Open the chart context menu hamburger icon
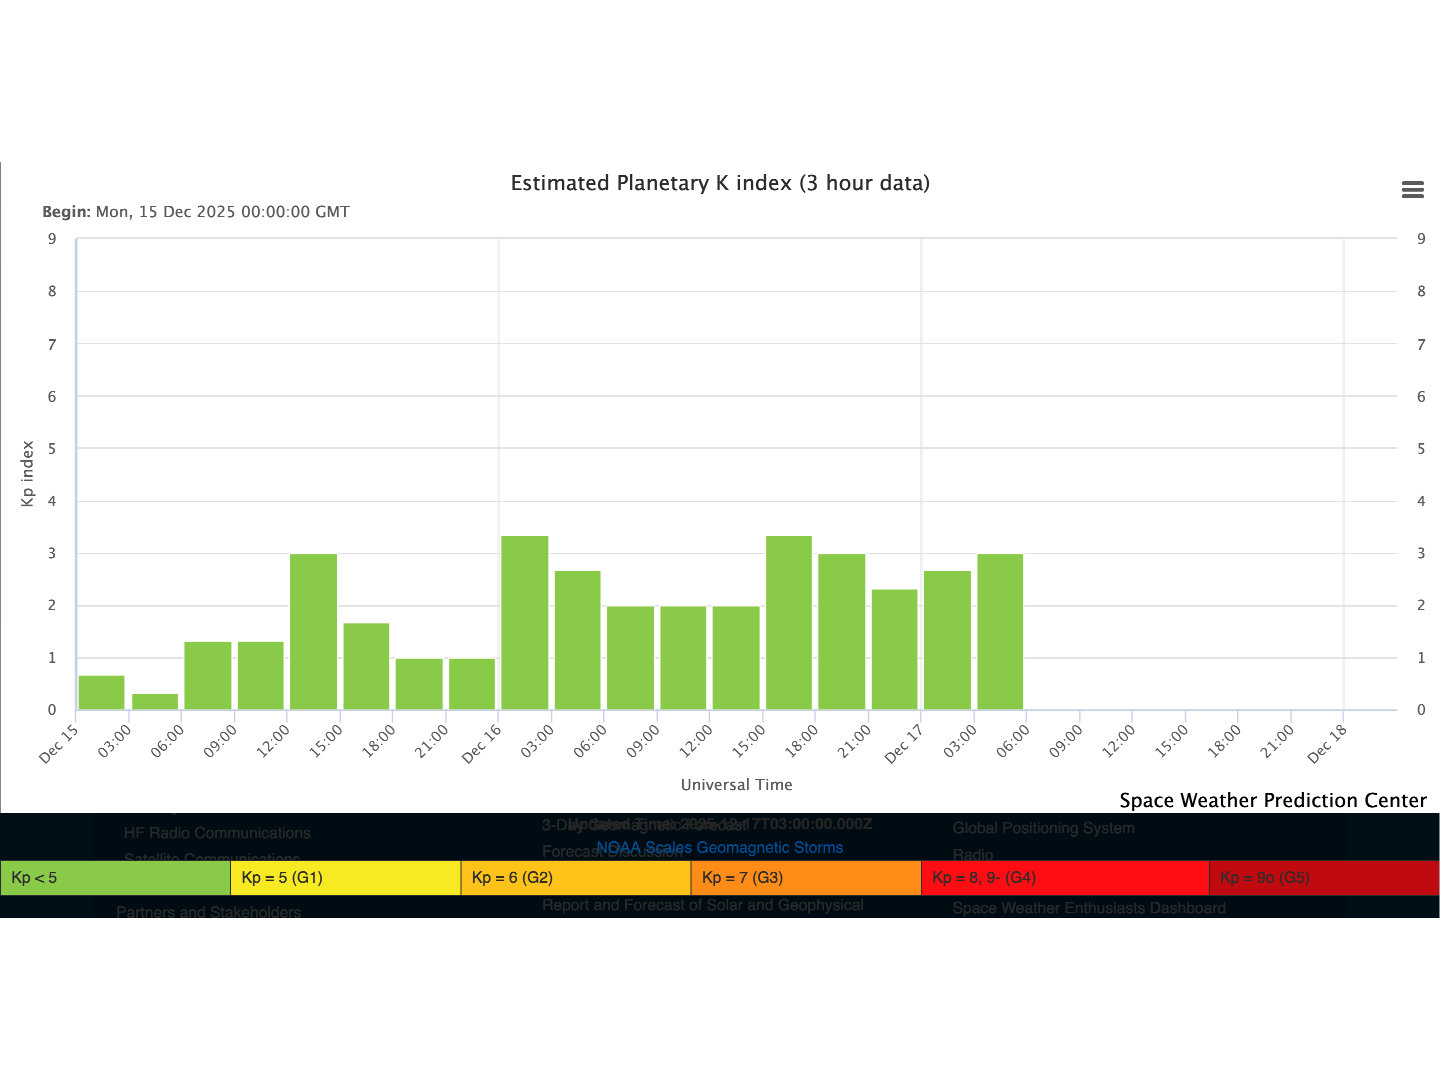The width and height of the screenshot is (1440, 1080). tap(1412, 190)
